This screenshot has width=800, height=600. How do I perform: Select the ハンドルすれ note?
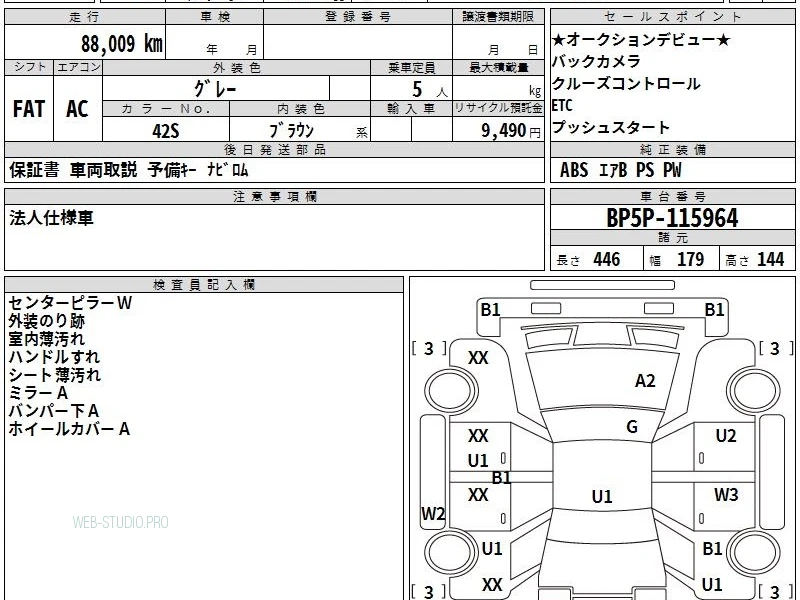(x=54, y=357)
